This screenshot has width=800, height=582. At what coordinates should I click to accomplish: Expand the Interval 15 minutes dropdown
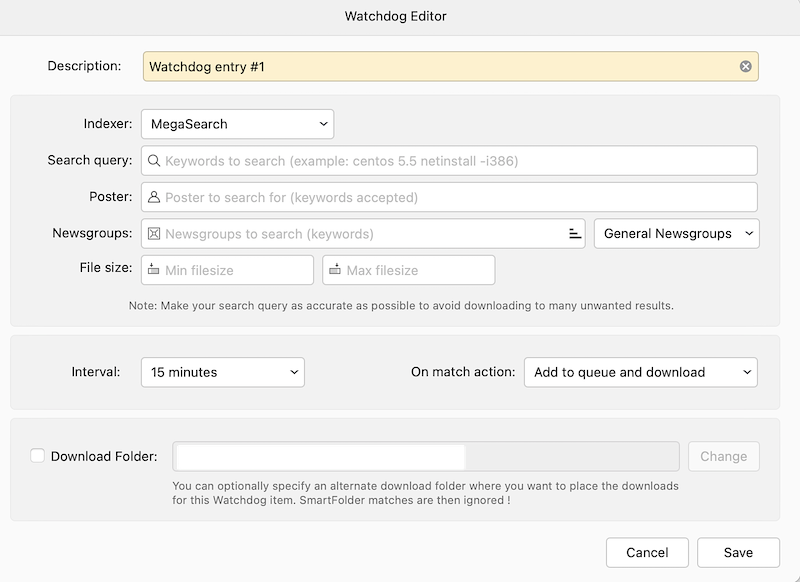click(x=223, y=372)
